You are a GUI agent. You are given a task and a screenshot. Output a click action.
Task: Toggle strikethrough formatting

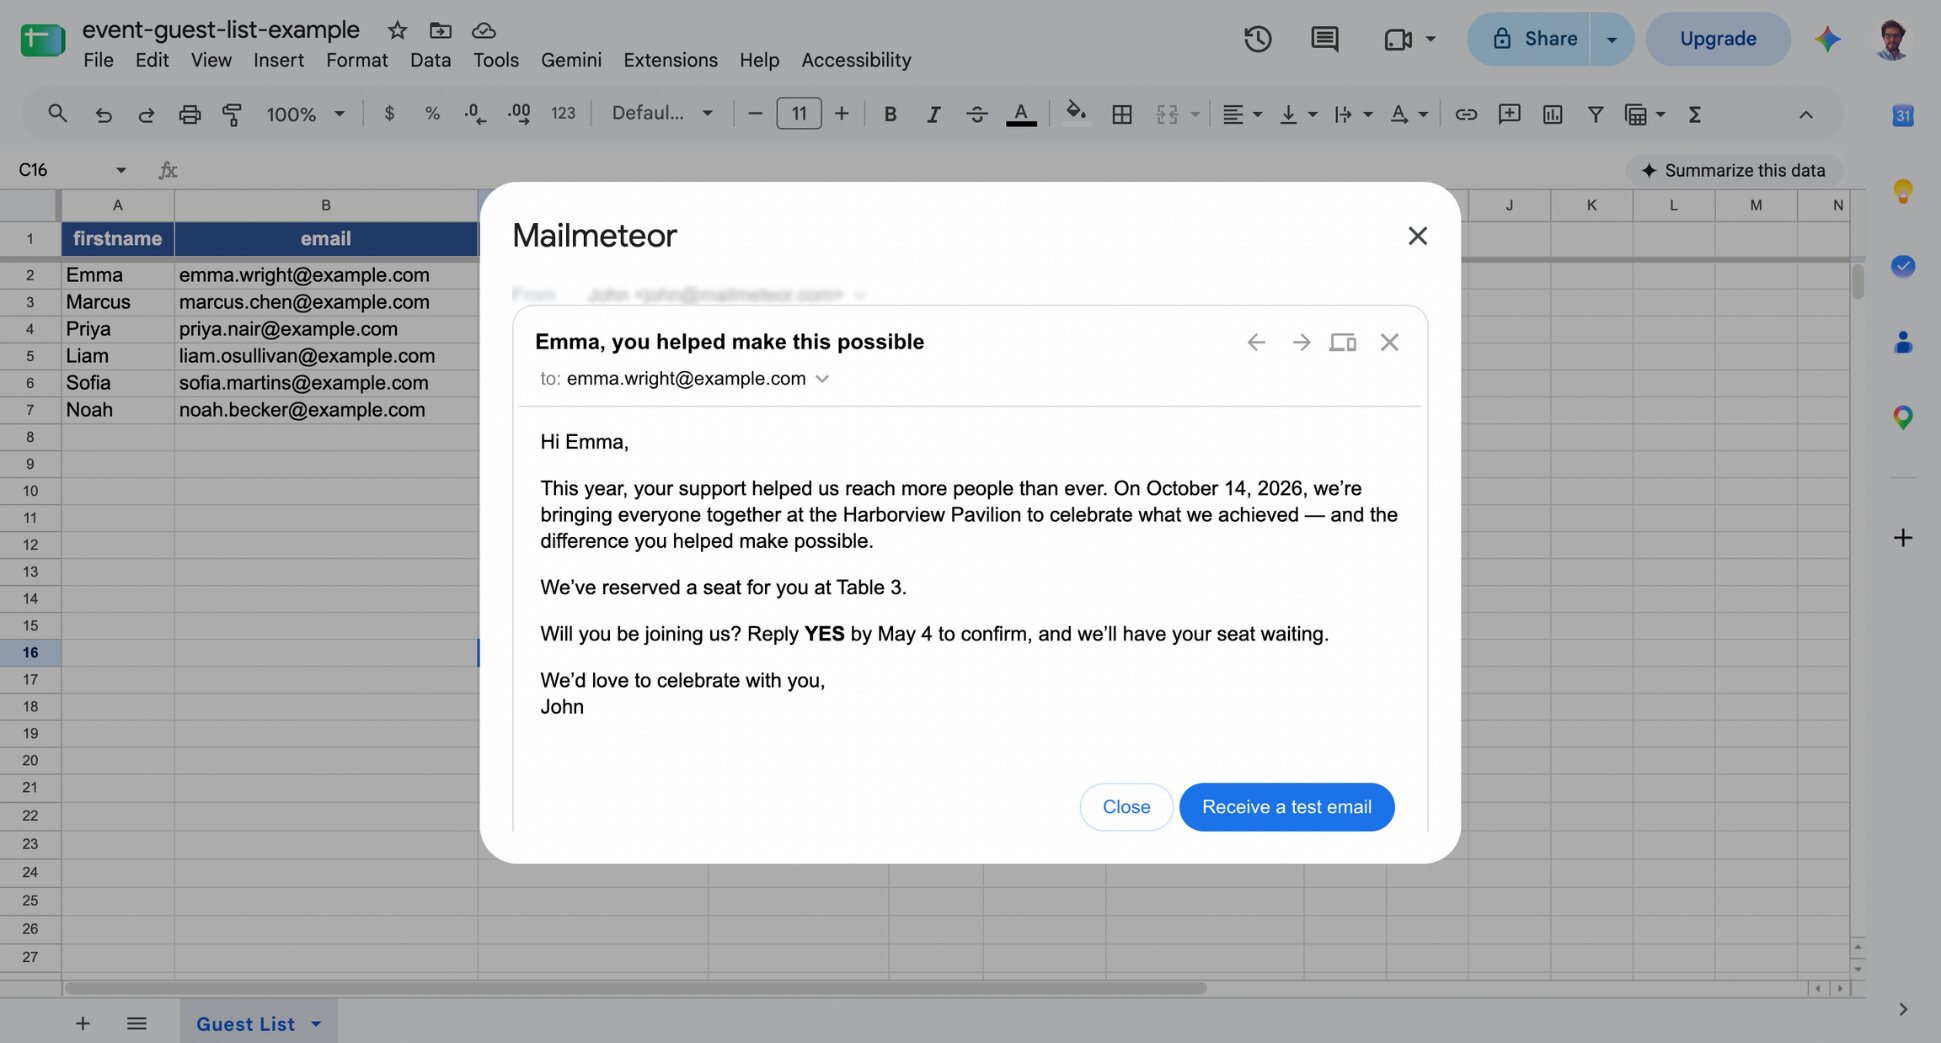[977, 114]
